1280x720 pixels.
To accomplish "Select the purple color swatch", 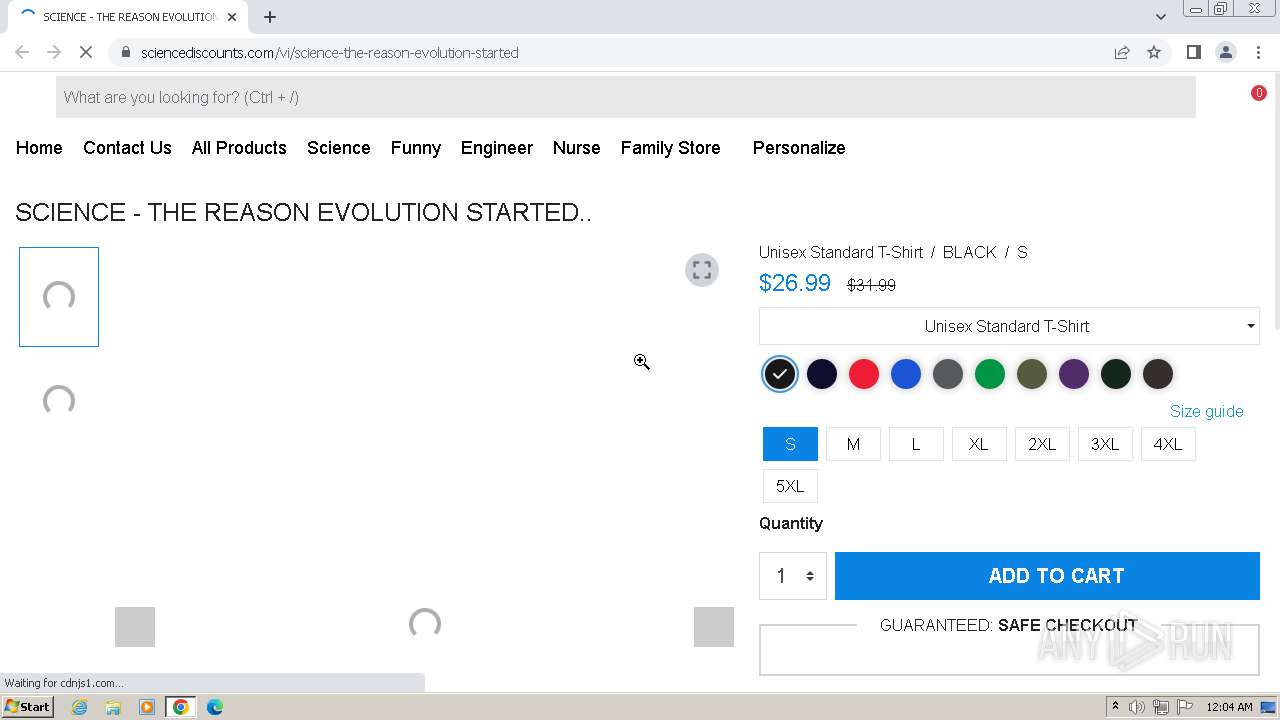I will [1074, 374].
